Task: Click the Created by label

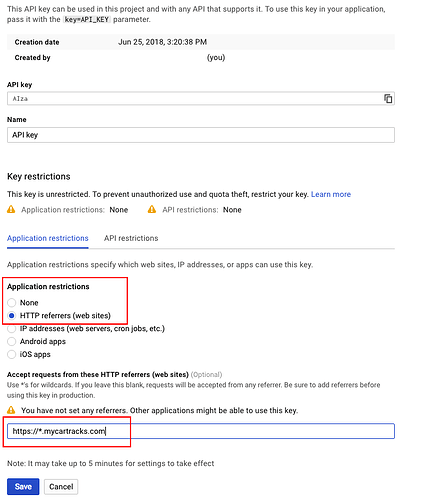Action: (32, 58)
